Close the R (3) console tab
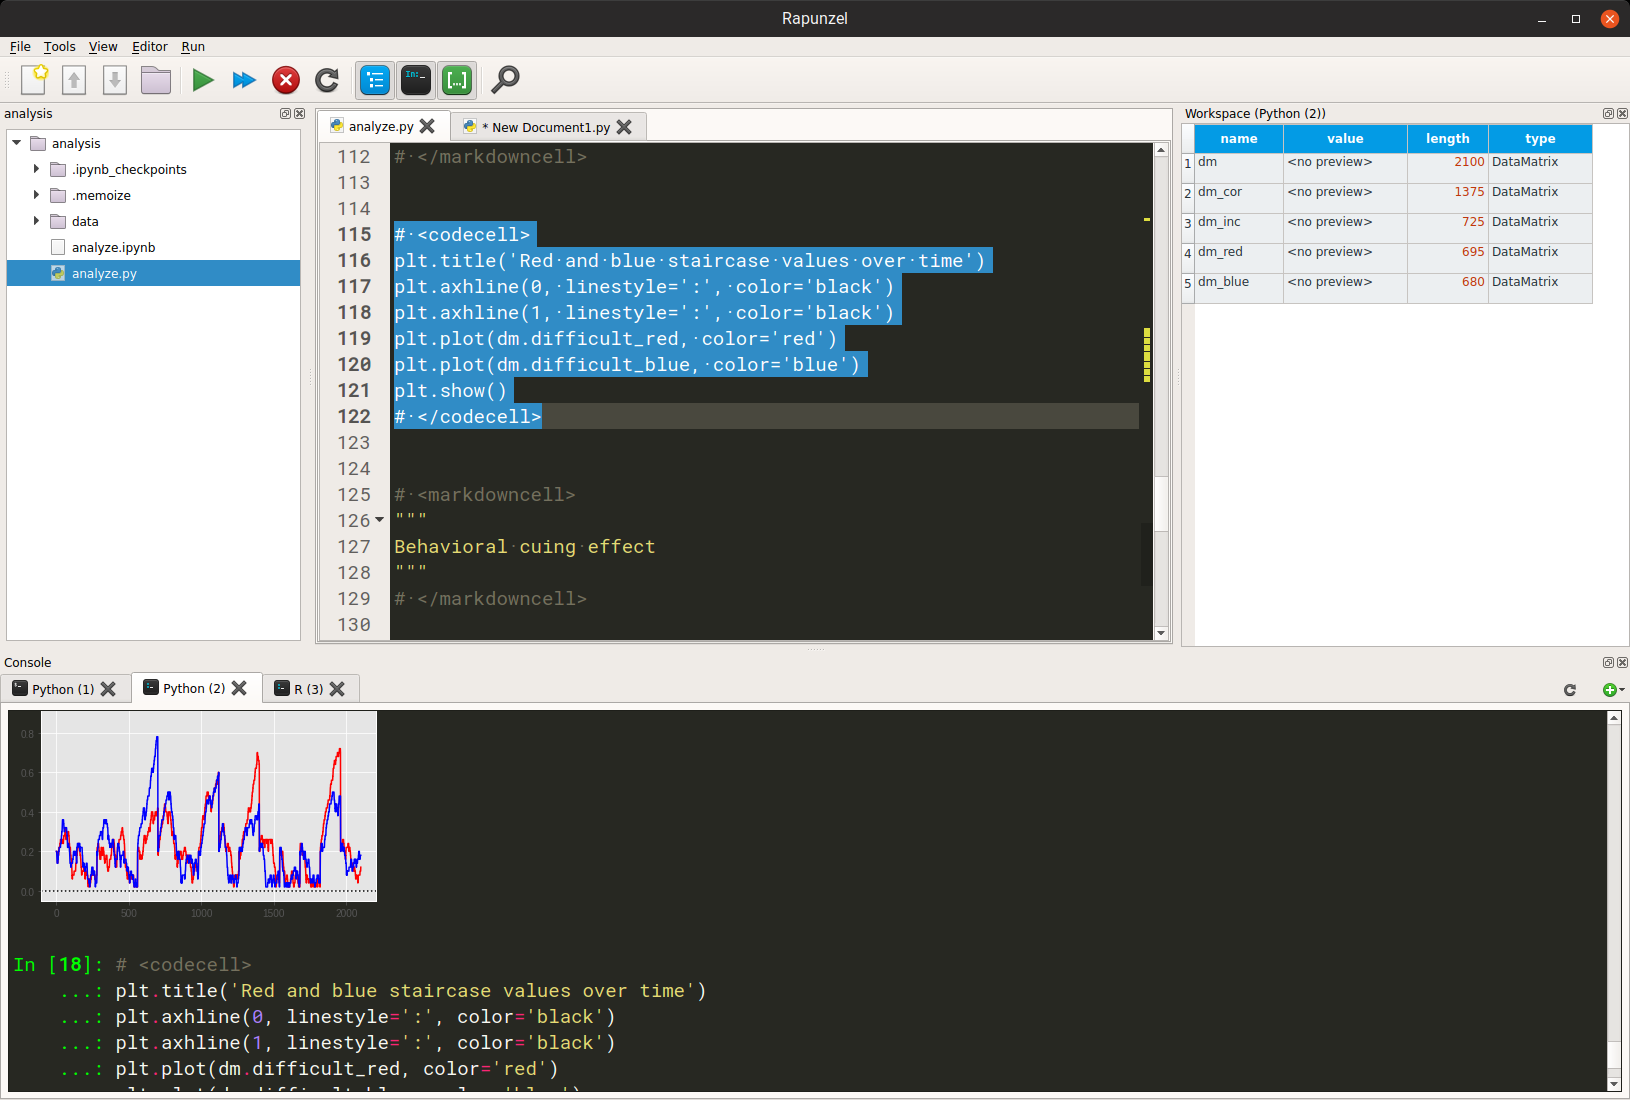1630x1100 pixels. [337, 689]
